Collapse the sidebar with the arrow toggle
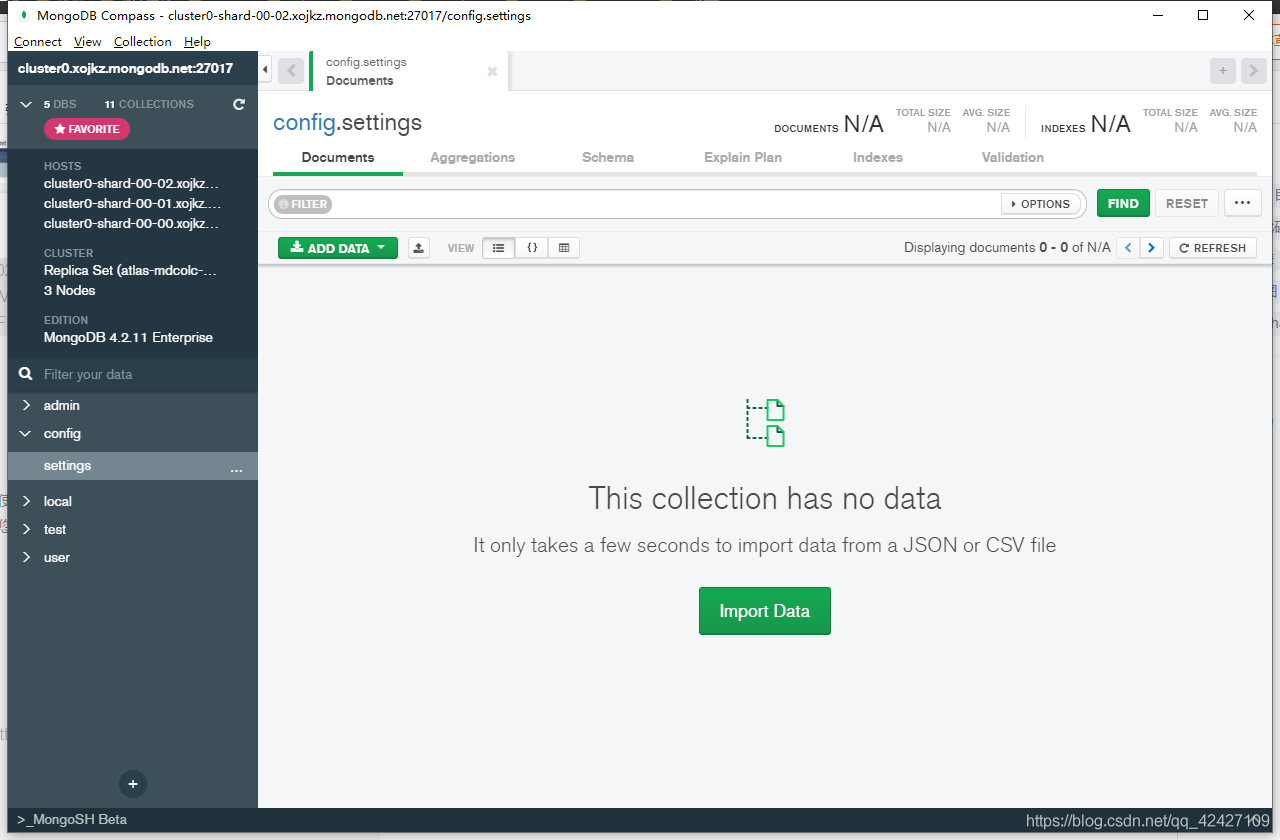The height and width of the screenshot is (840, 1280). coord(265,69)
